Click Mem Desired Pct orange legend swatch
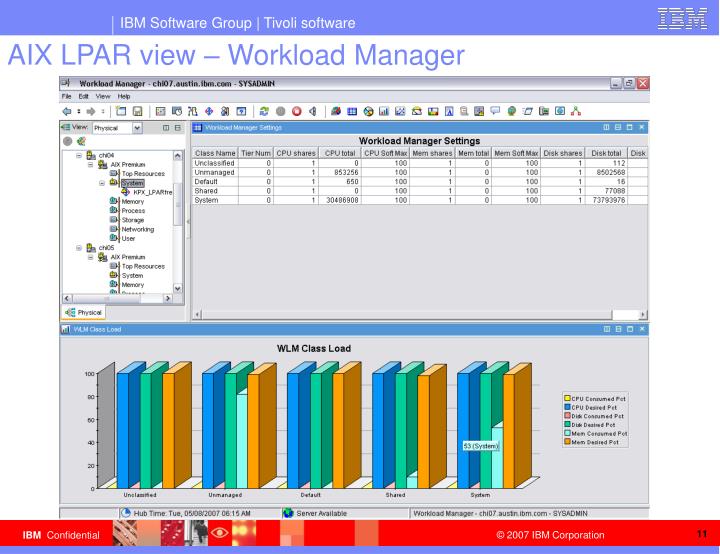Viewport: 720px width, 554px height. coord(567,442)
